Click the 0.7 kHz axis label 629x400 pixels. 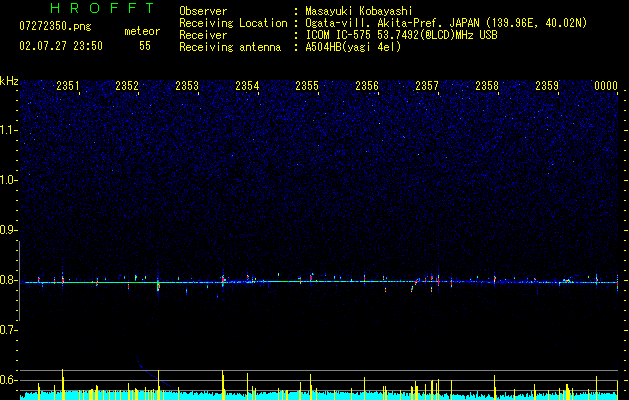point(9,330)
